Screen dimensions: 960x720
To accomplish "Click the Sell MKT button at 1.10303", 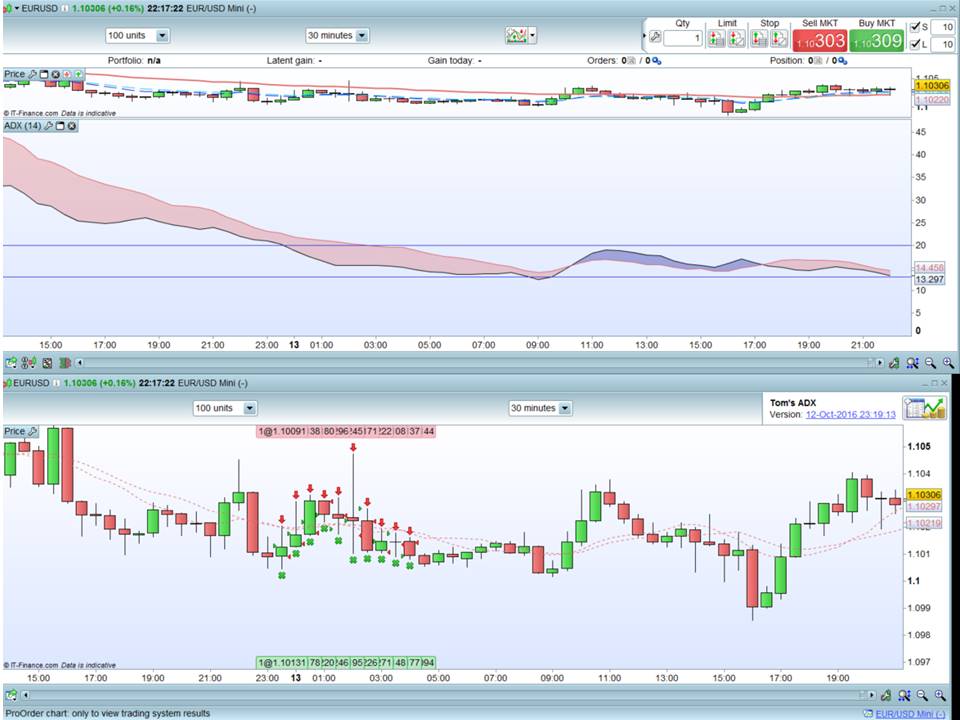I will point(820,40).
